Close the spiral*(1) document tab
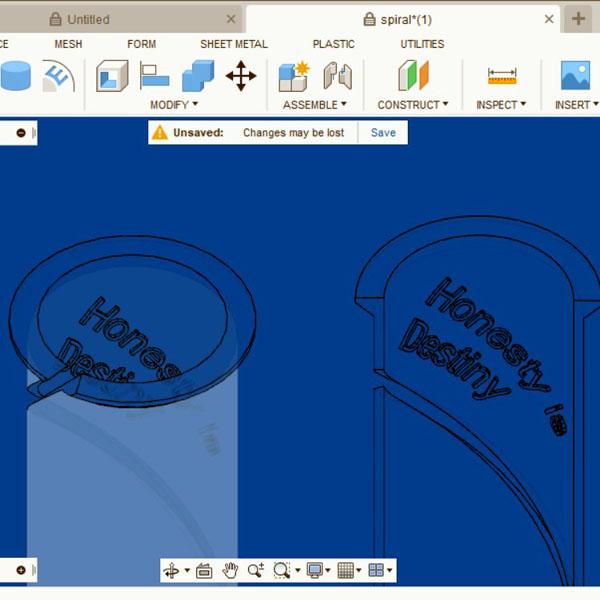 [x=549, y=19]
